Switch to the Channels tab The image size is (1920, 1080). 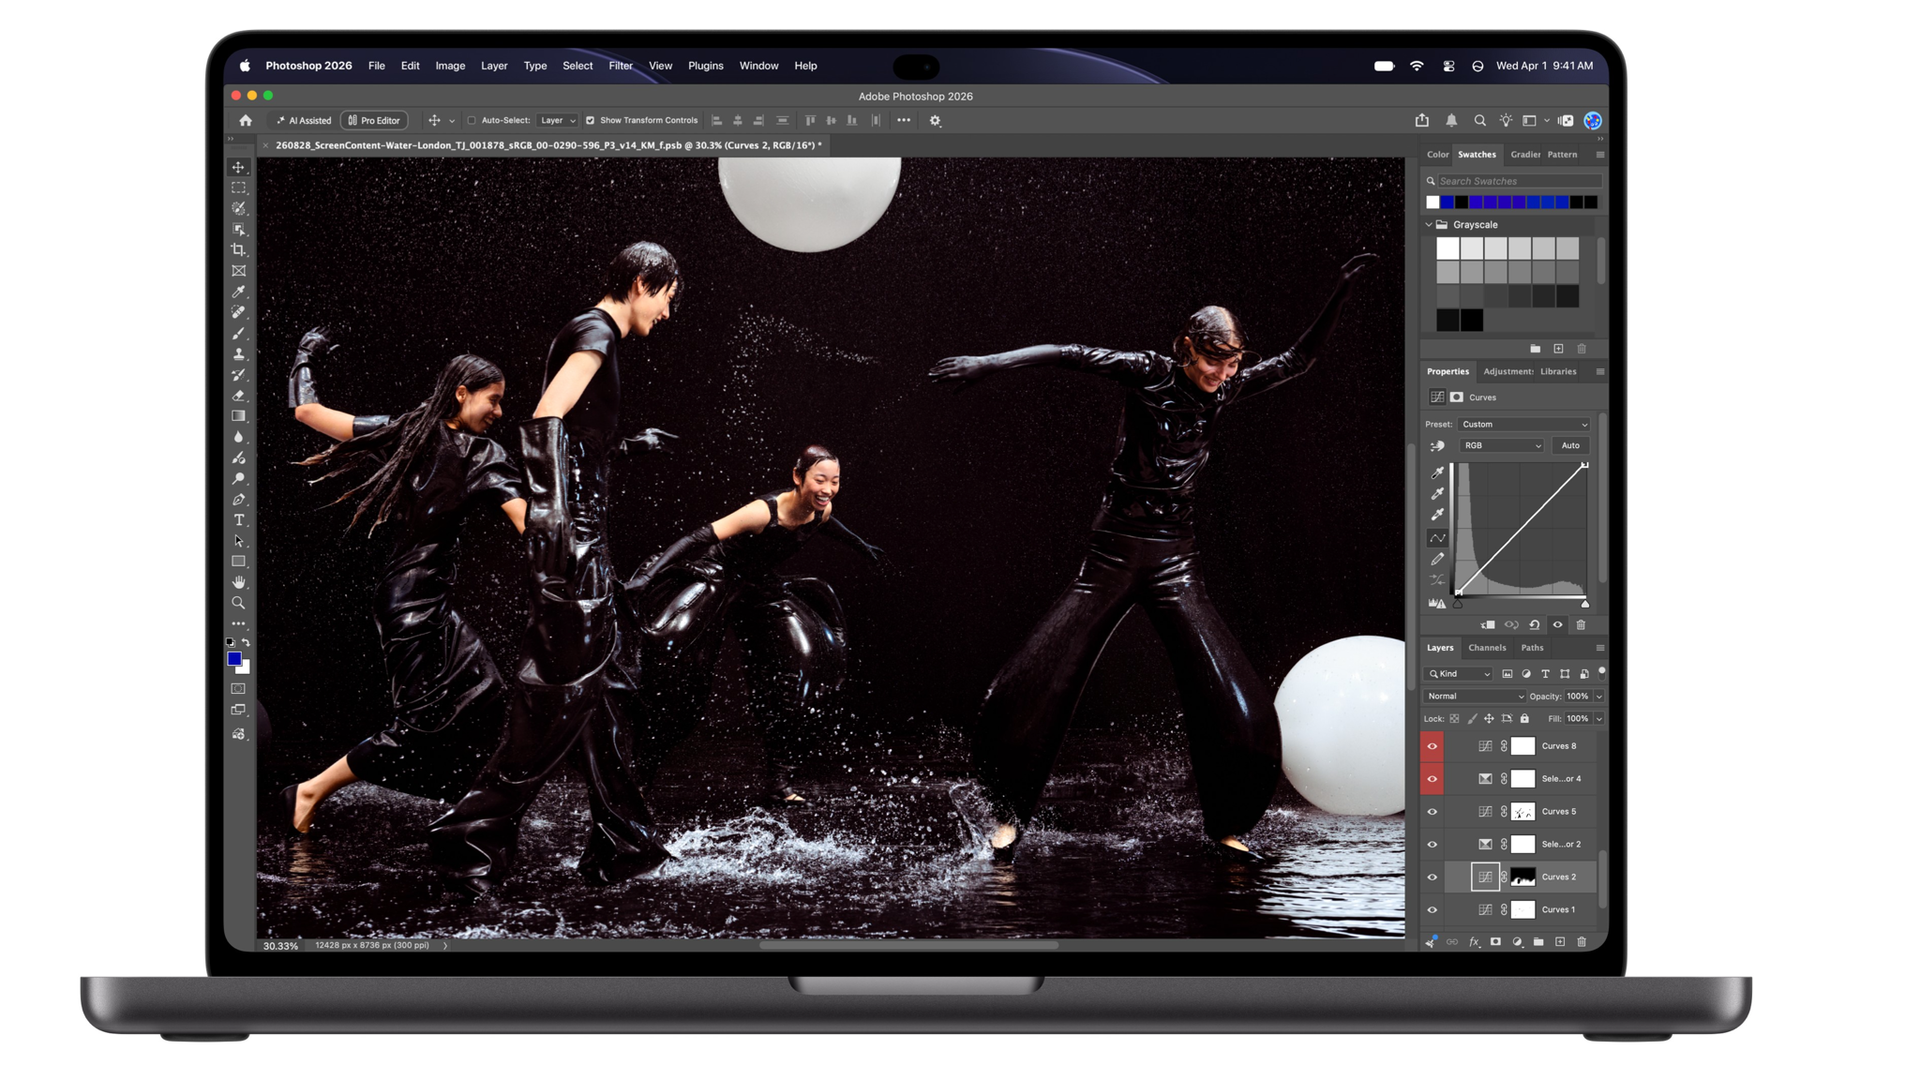tap(1487, 648)
